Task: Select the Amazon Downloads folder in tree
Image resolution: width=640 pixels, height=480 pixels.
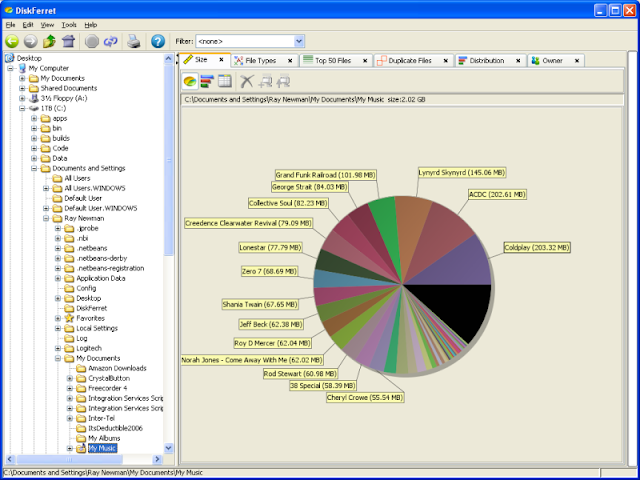Action: [x=116, y=368]
